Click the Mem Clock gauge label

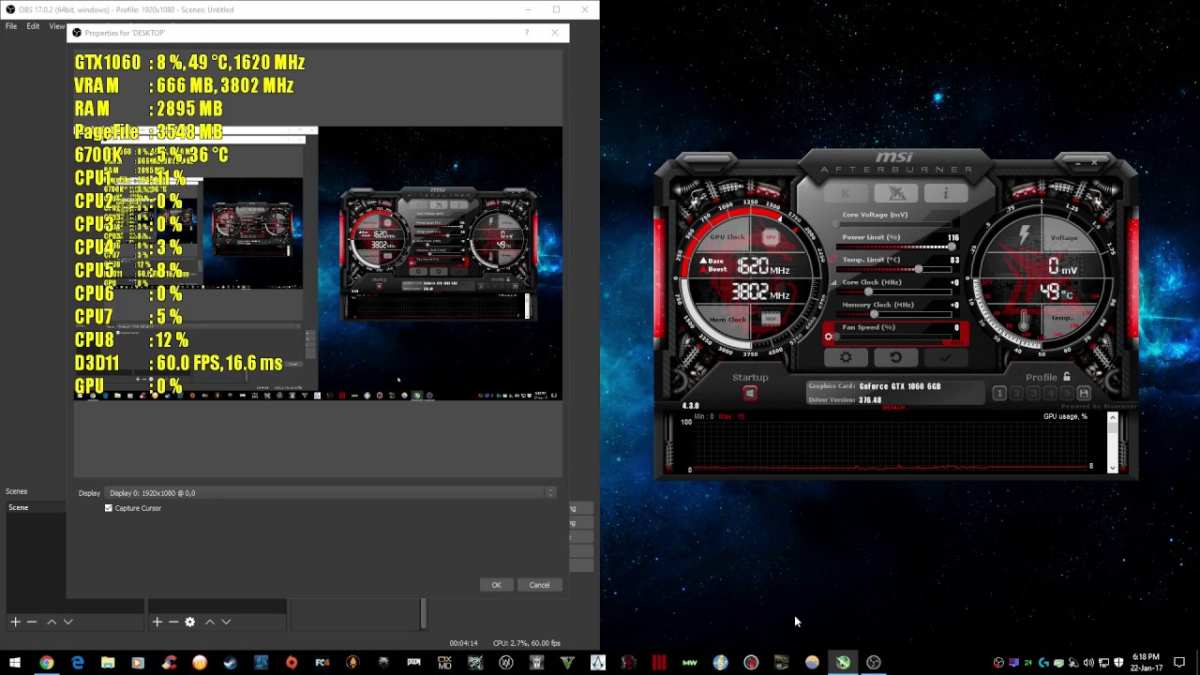pos(727,320)
